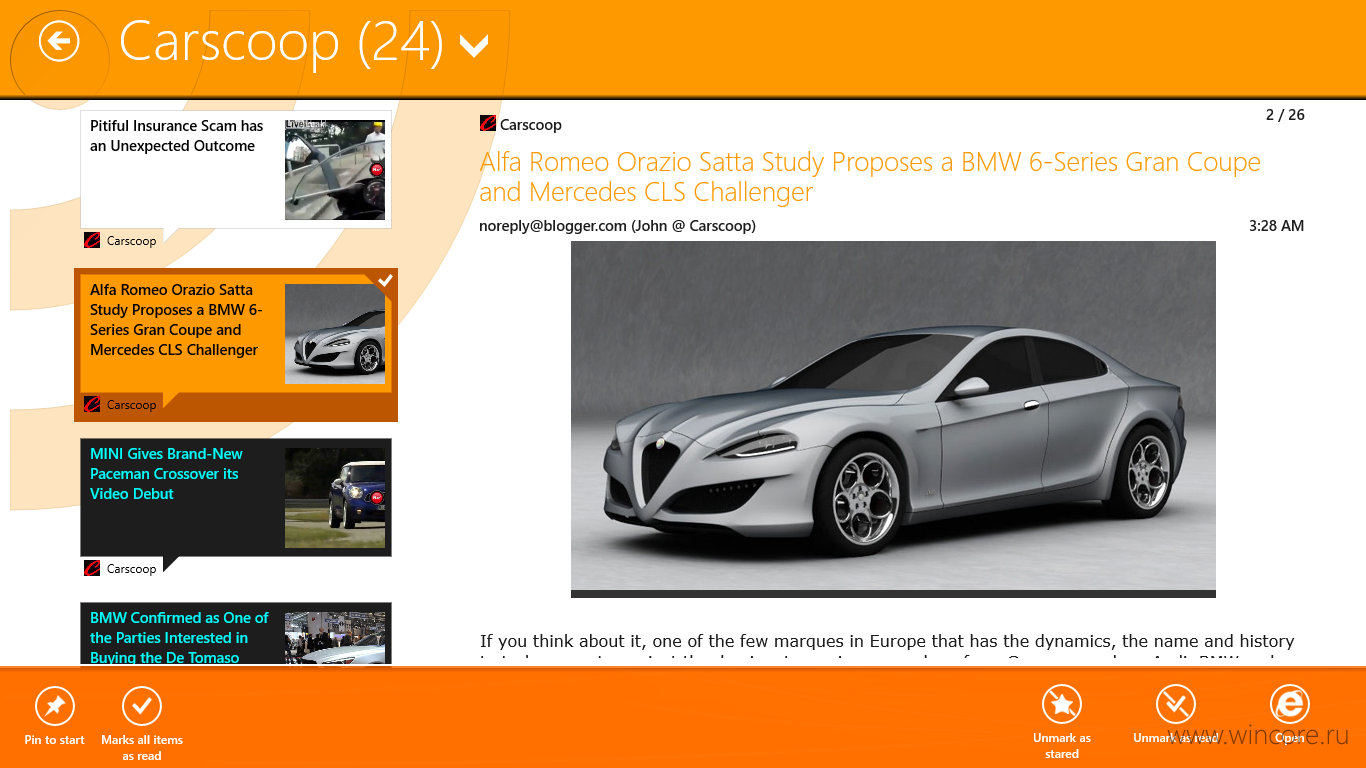Screen dimensions: 1366x768
Task: Click the large silver Alfa Romeo concept image
Action: (893, 419)
